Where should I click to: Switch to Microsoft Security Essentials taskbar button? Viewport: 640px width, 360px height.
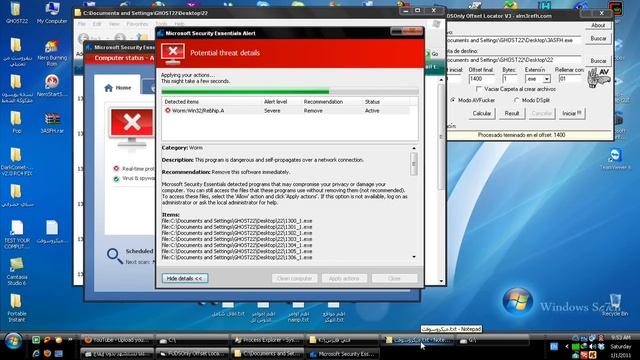pos(343,353)
